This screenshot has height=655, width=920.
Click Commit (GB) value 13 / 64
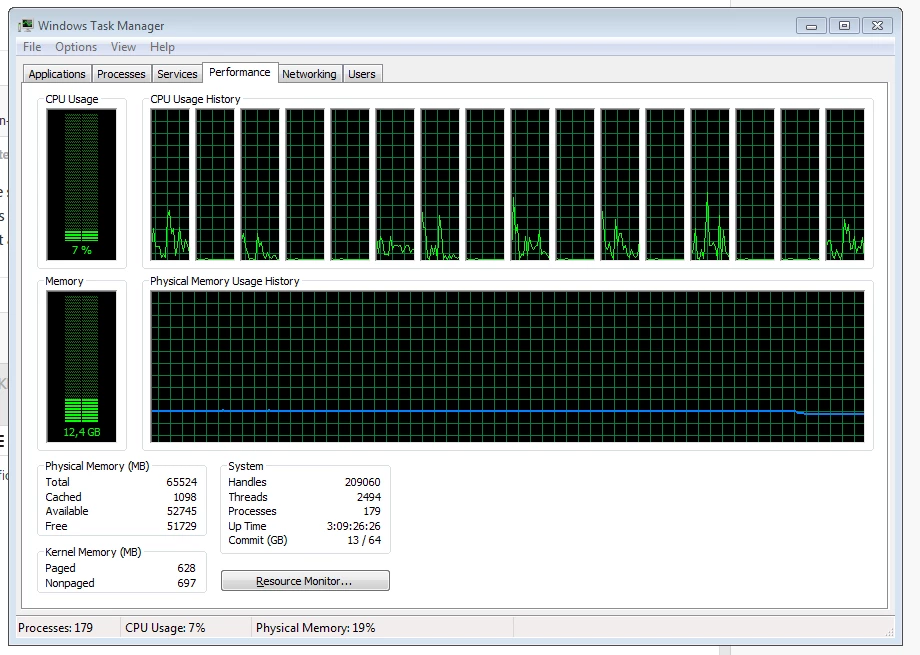tap(364, 540)
